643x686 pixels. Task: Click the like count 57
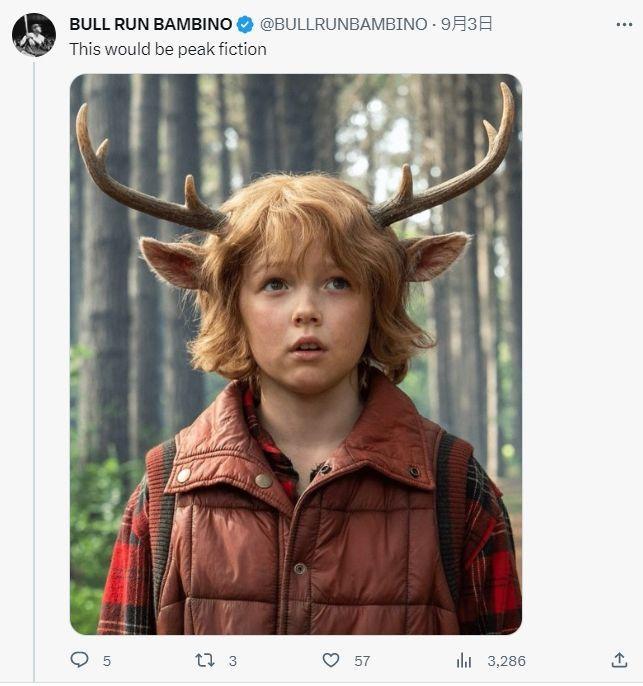pos(362,661)
